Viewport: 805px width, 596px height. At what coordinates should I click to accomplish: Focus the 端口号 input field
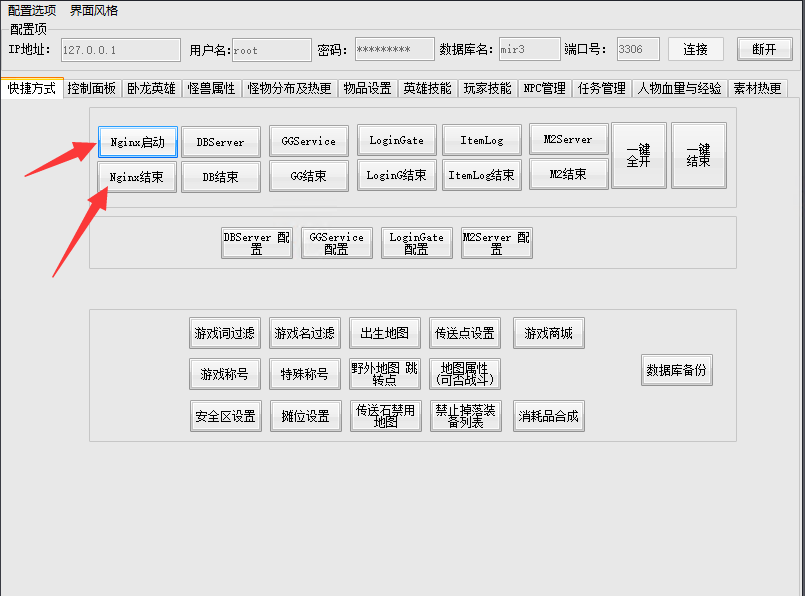pyautogui.click(x=637, y=49)
